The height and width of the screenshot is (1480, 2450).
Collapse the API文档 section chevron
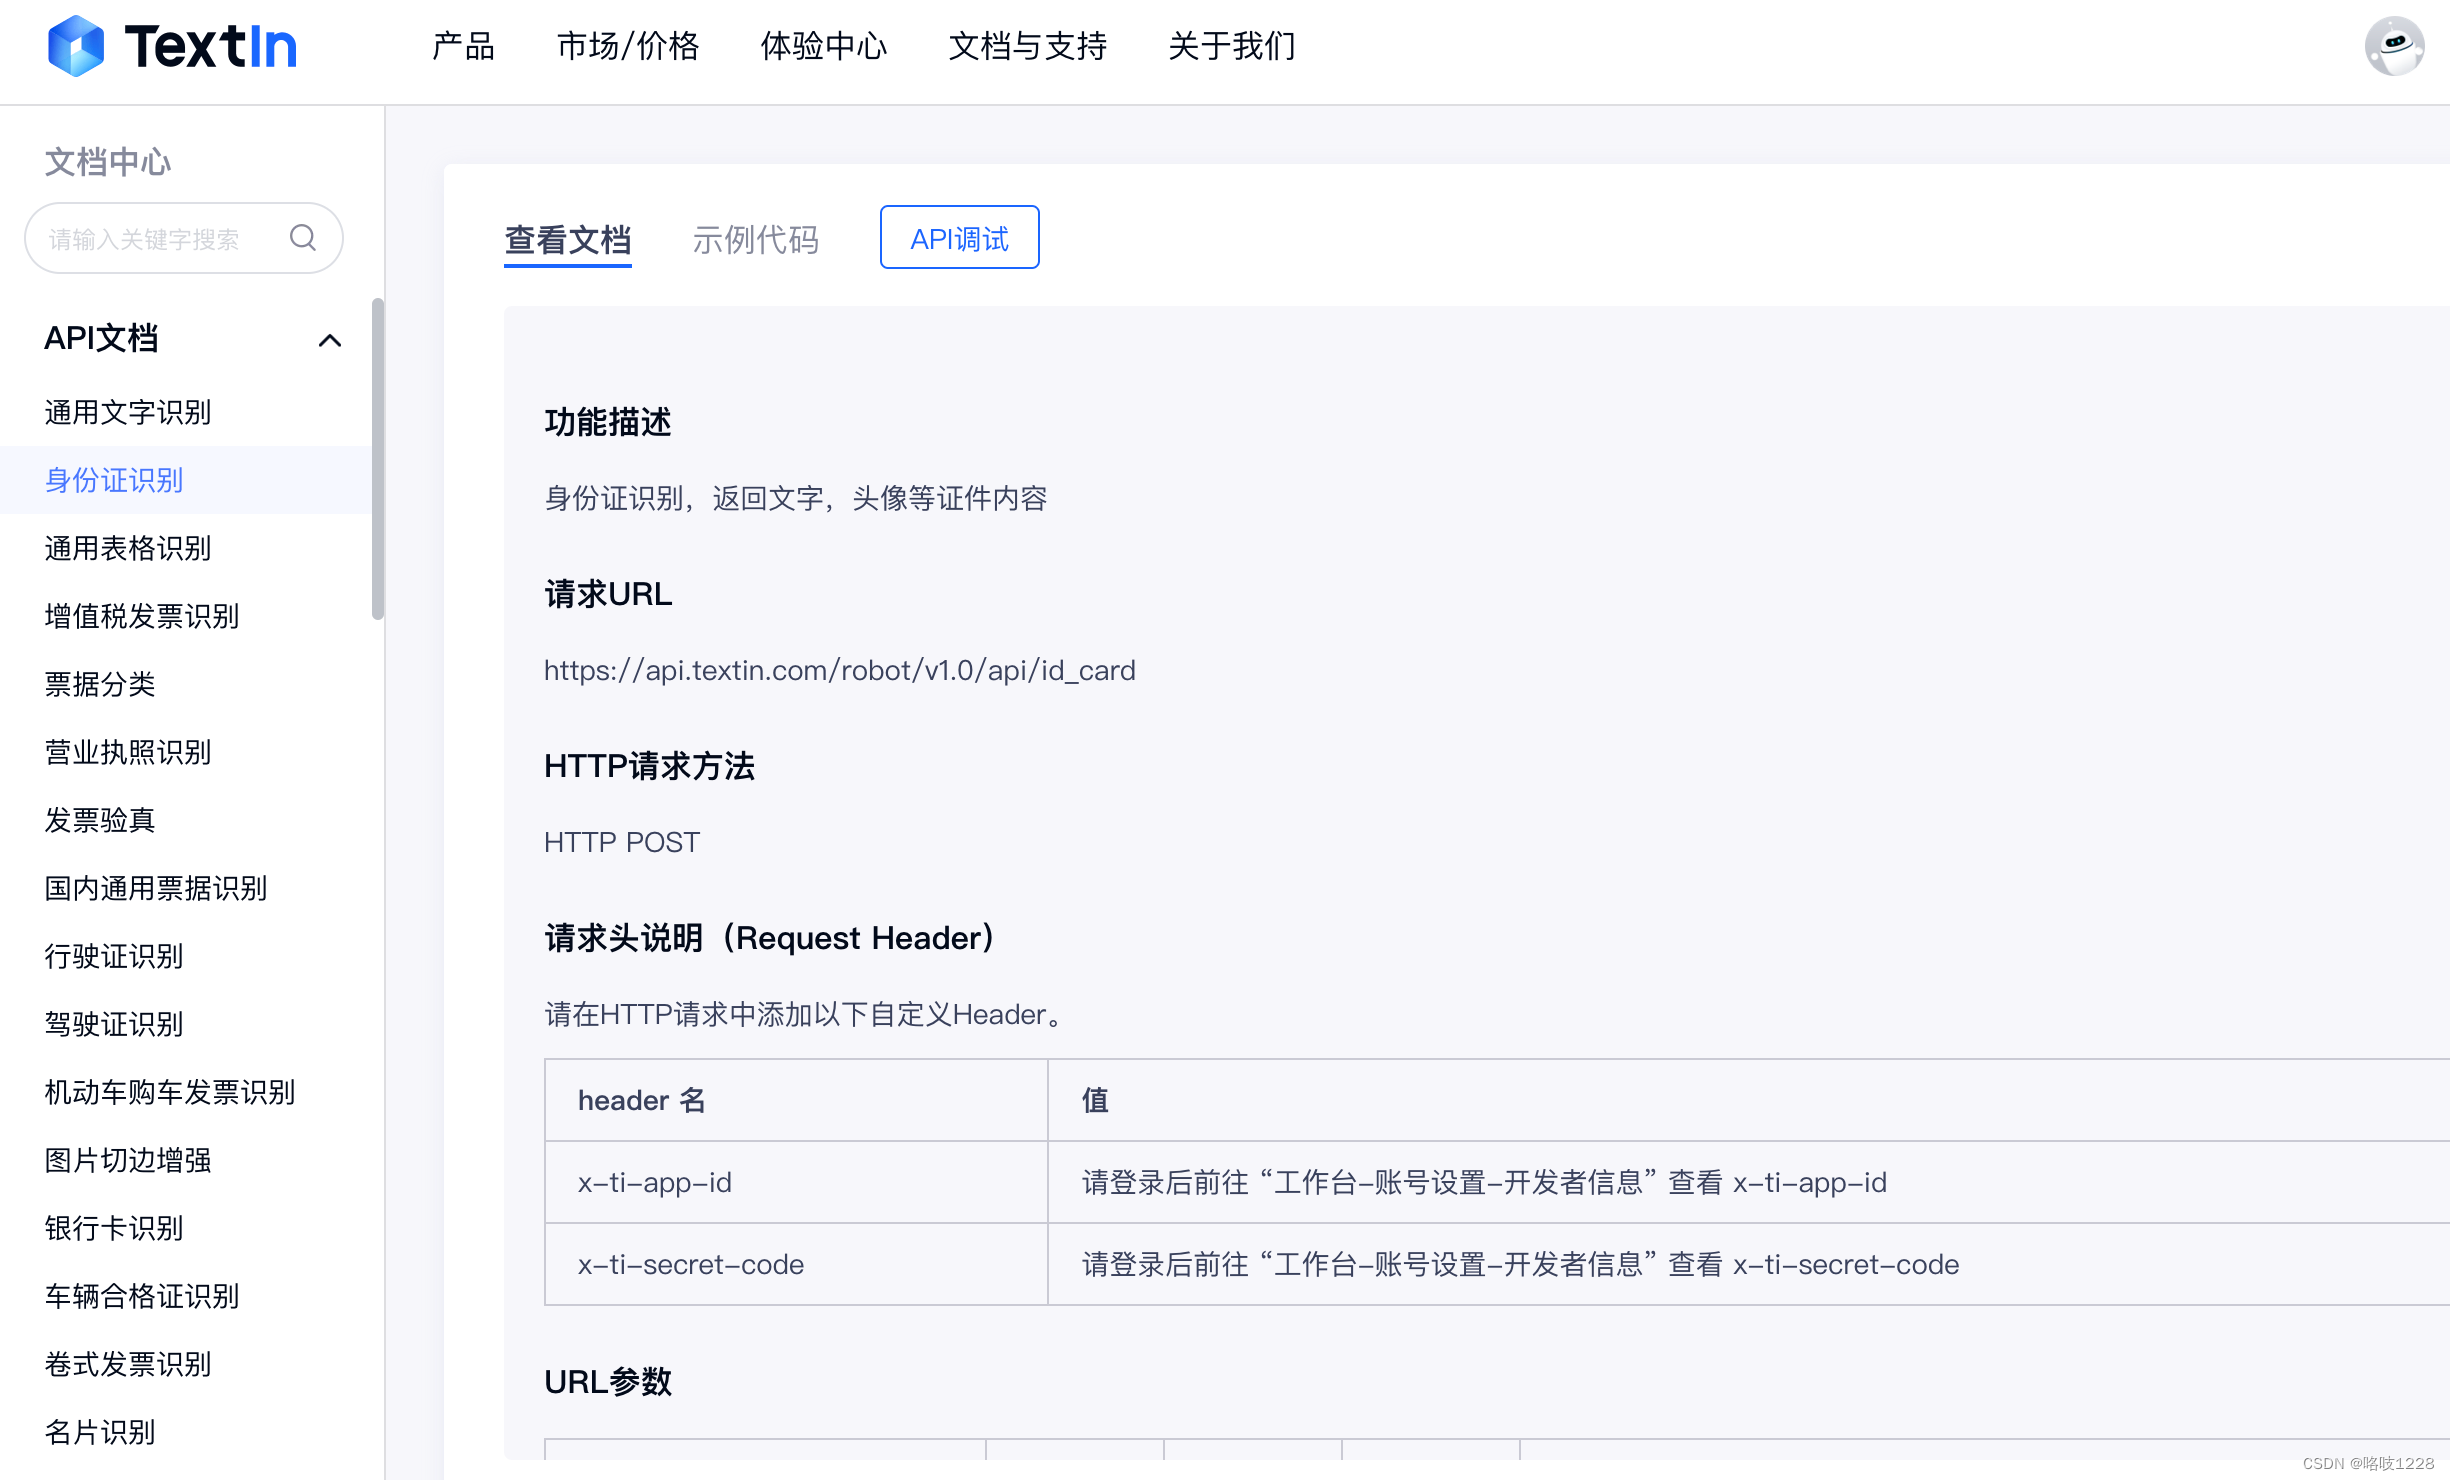tap(329, 340)
